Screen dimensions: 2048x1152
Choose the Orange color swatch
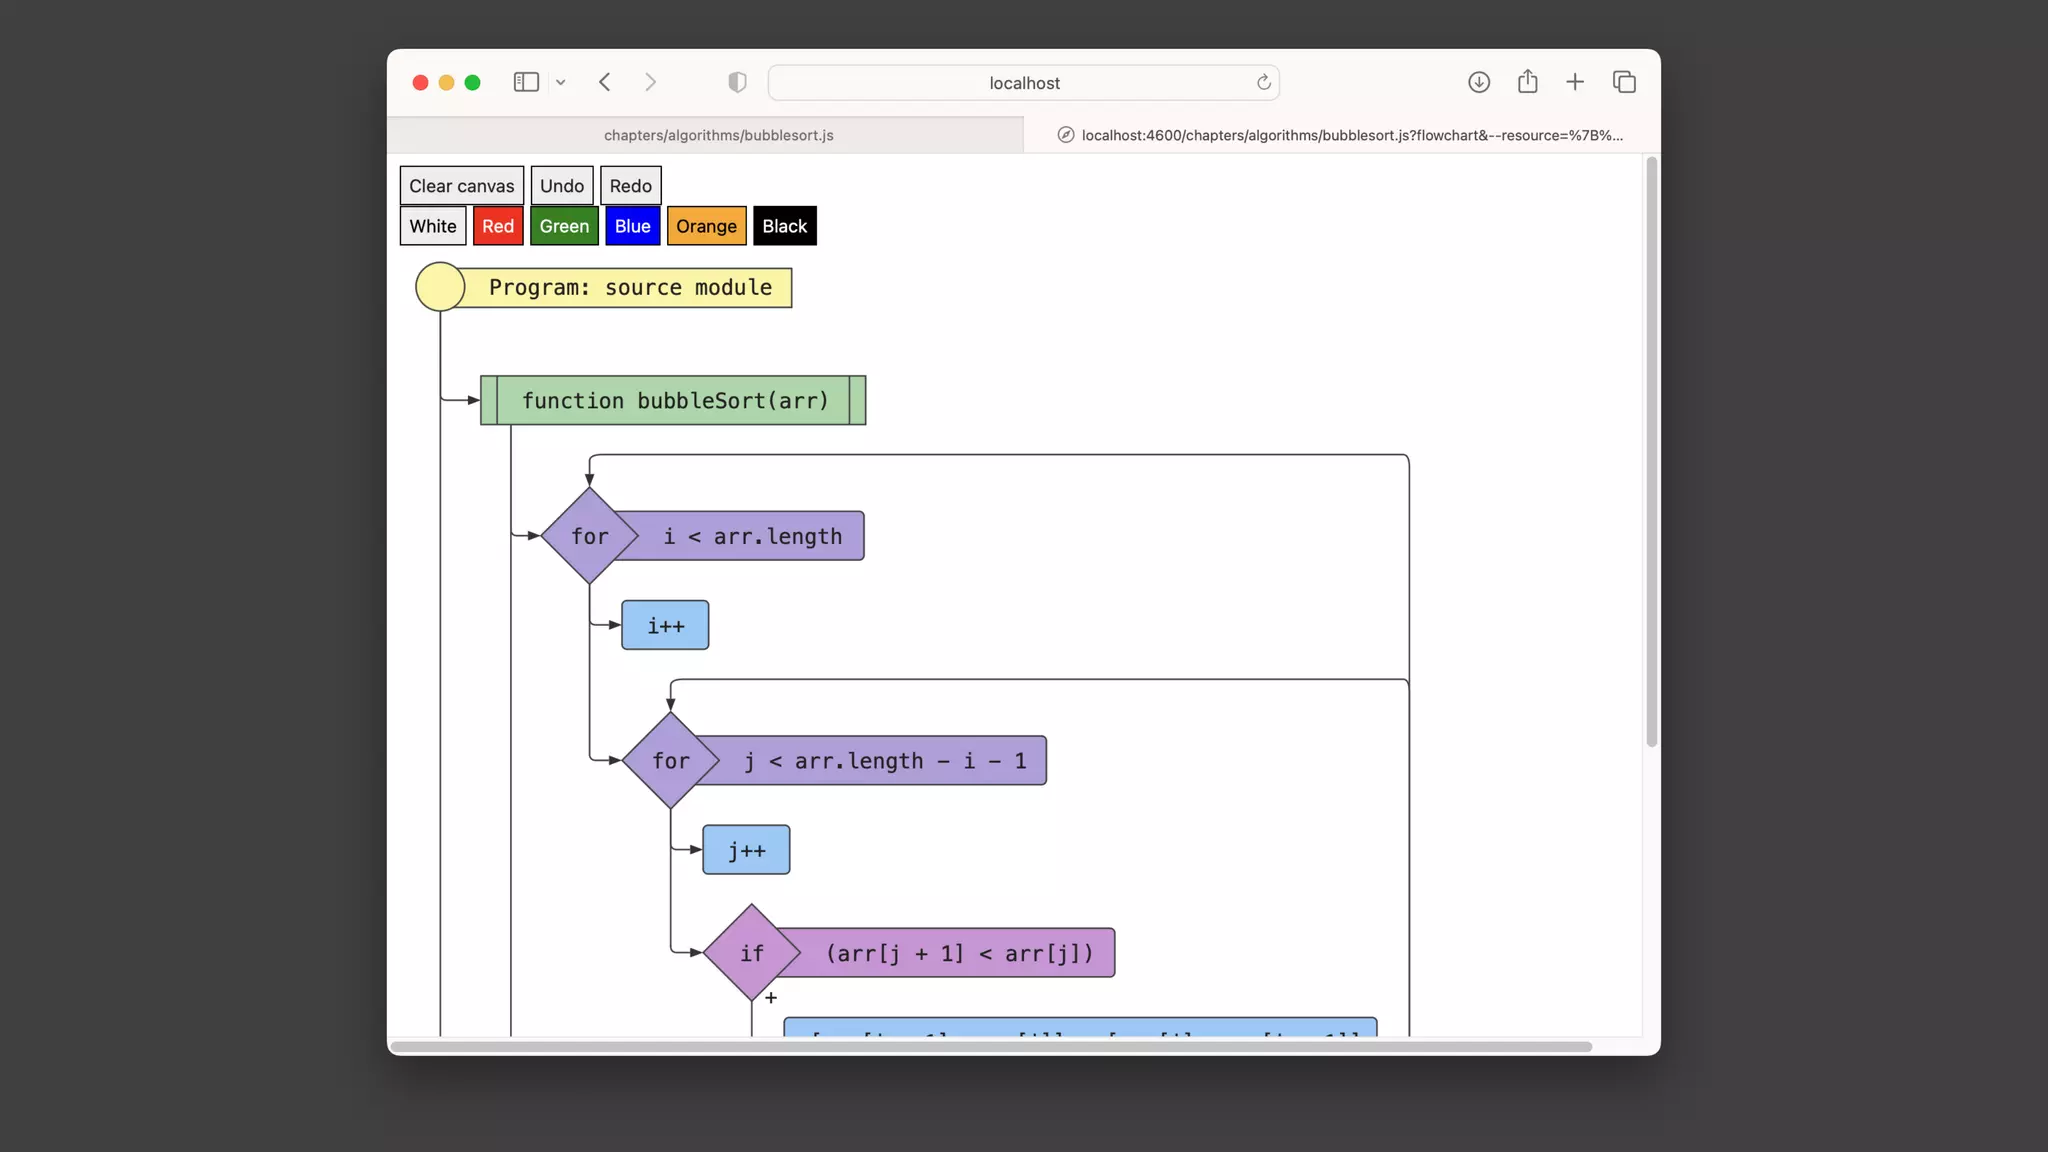click(x=706, y=226)
